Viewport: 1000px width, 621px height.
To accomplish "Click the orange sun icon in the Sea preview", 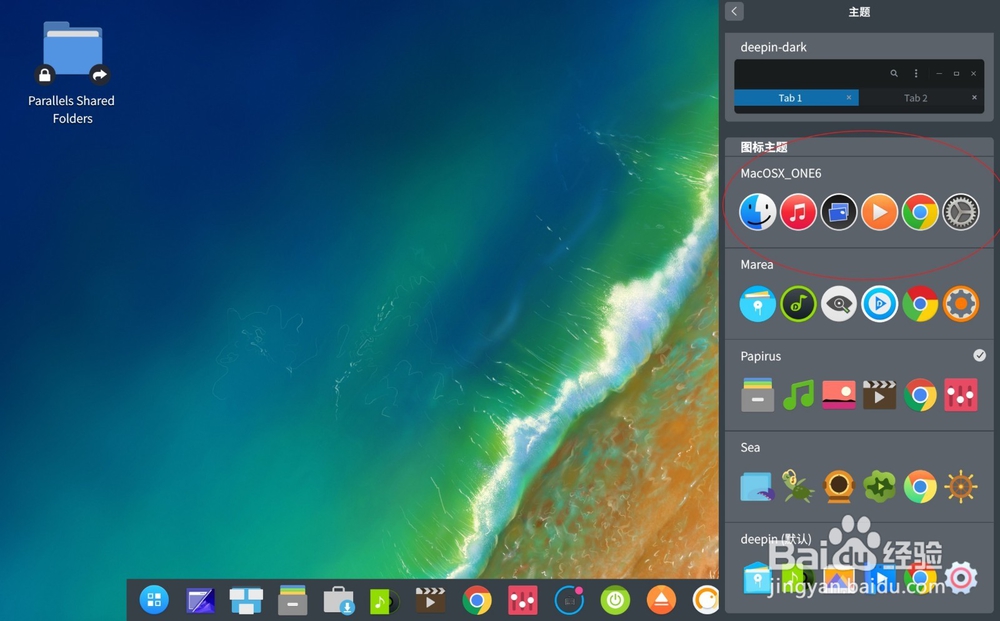I will (x=960, y=486).
